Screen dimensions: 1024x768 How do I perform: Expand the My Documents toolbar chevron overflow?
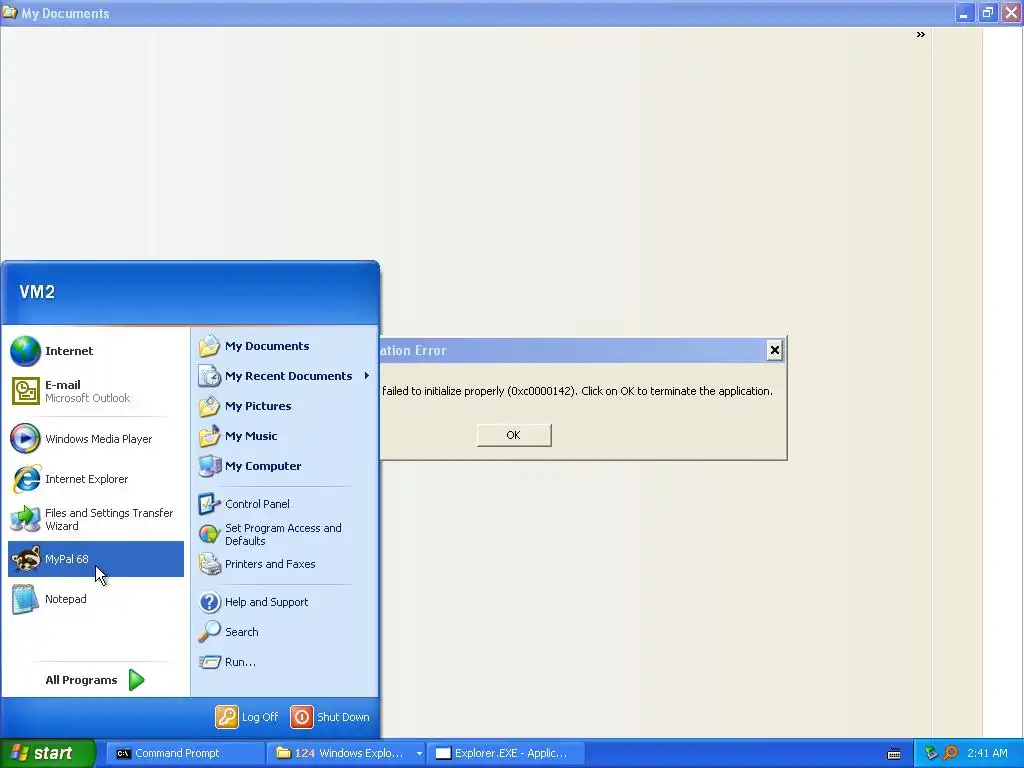pos(921,35)
